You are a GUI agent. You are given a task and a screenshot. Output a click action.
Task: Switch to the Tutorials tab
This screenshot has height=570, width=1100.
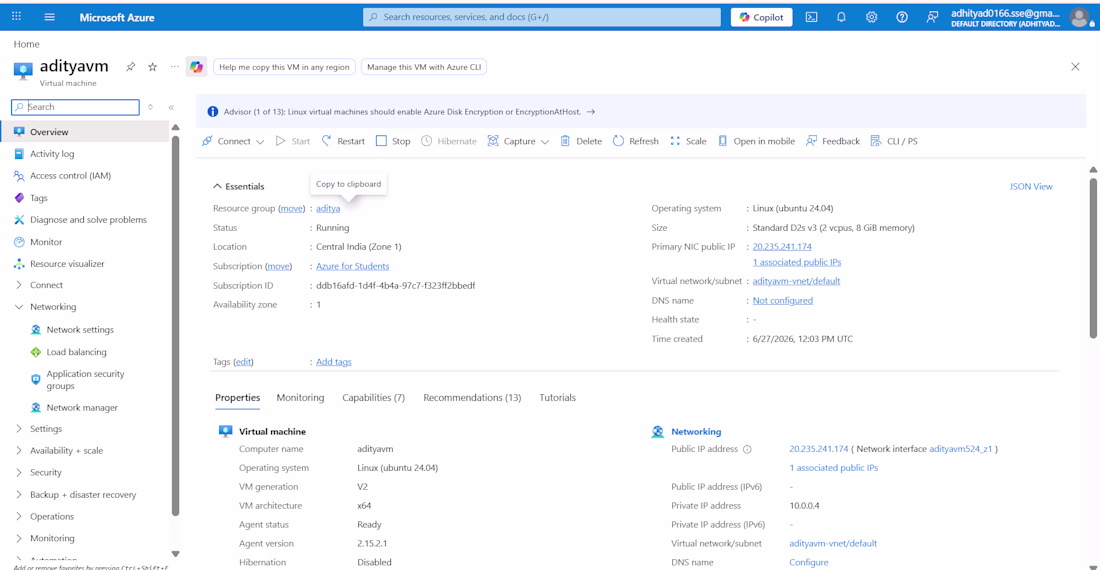click(557, 398)
